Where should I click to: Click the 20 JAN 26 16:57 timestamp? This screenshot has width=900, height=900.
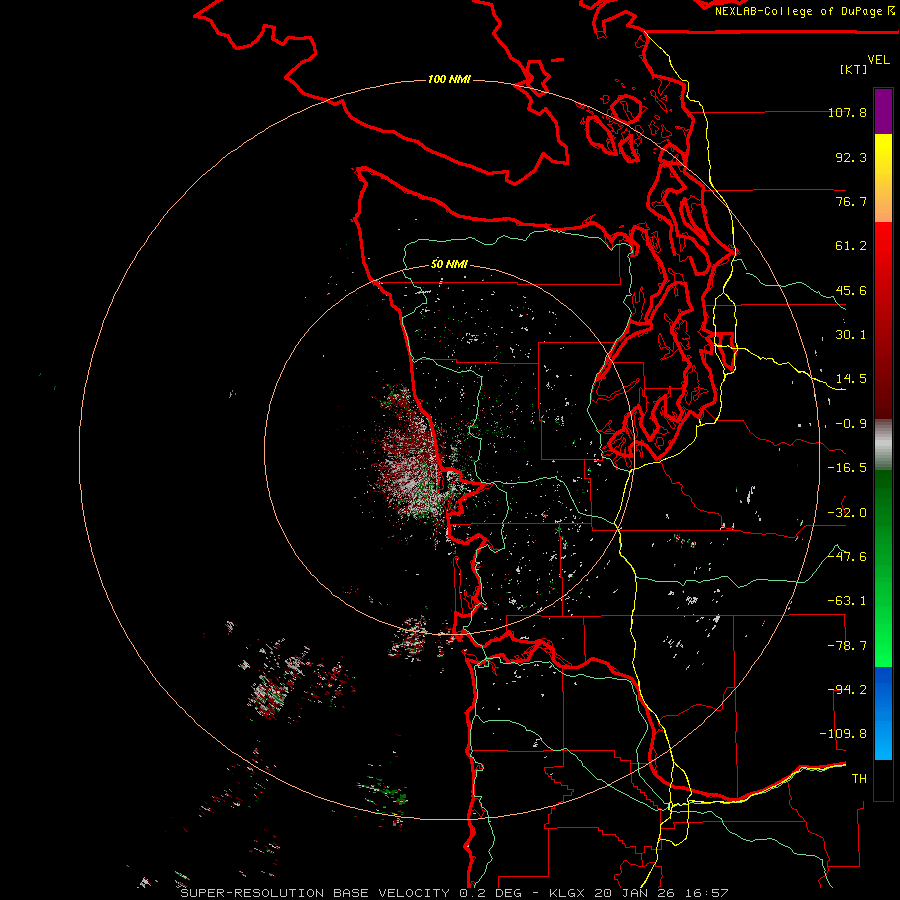(x=661, y=893)
